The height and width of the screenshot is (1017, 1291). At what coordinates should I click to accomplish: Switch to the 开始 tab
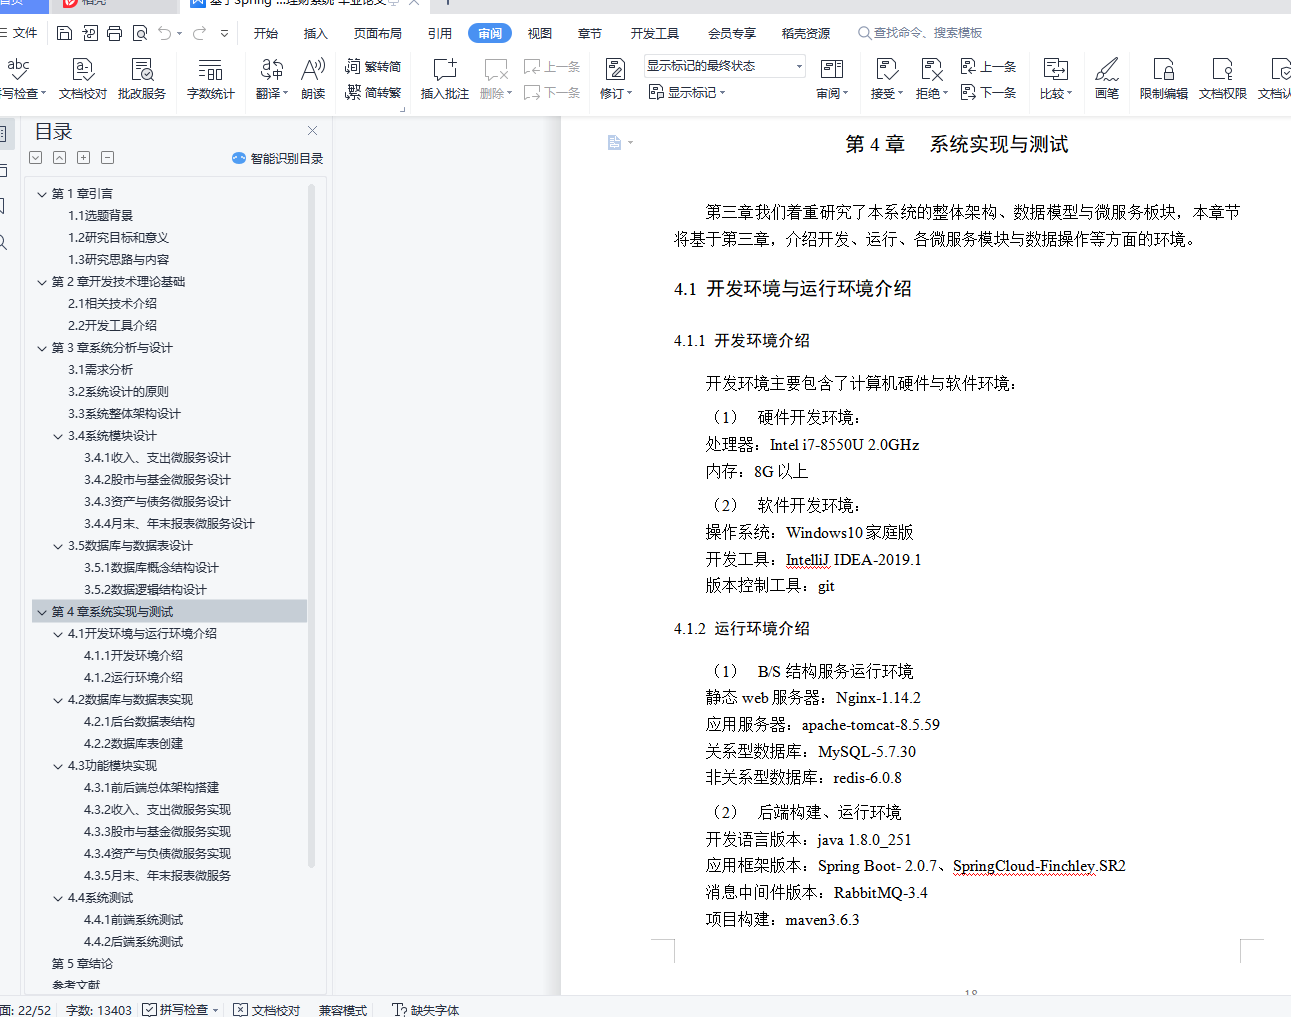click(x=266, y=33)
